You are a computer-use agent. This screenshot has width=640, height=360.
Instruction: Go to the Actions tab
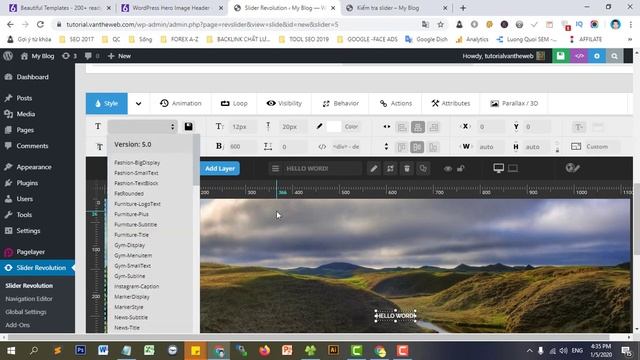point(396,103)
